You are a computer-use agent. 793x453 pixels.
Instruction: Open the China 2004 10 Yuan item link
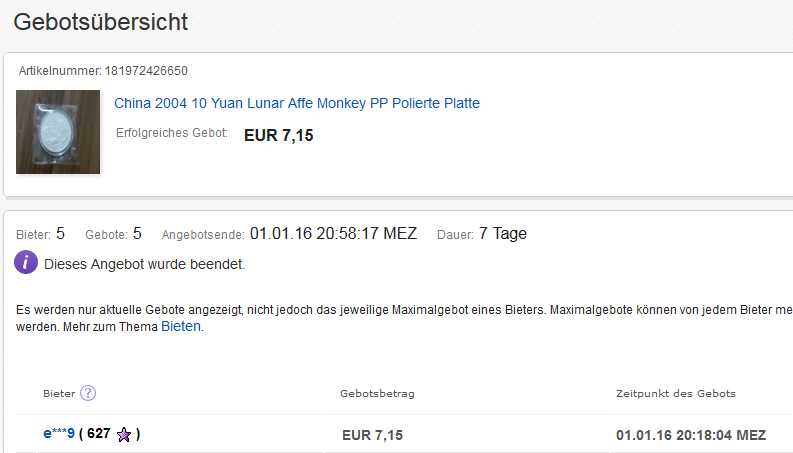(x=297, y=103)
